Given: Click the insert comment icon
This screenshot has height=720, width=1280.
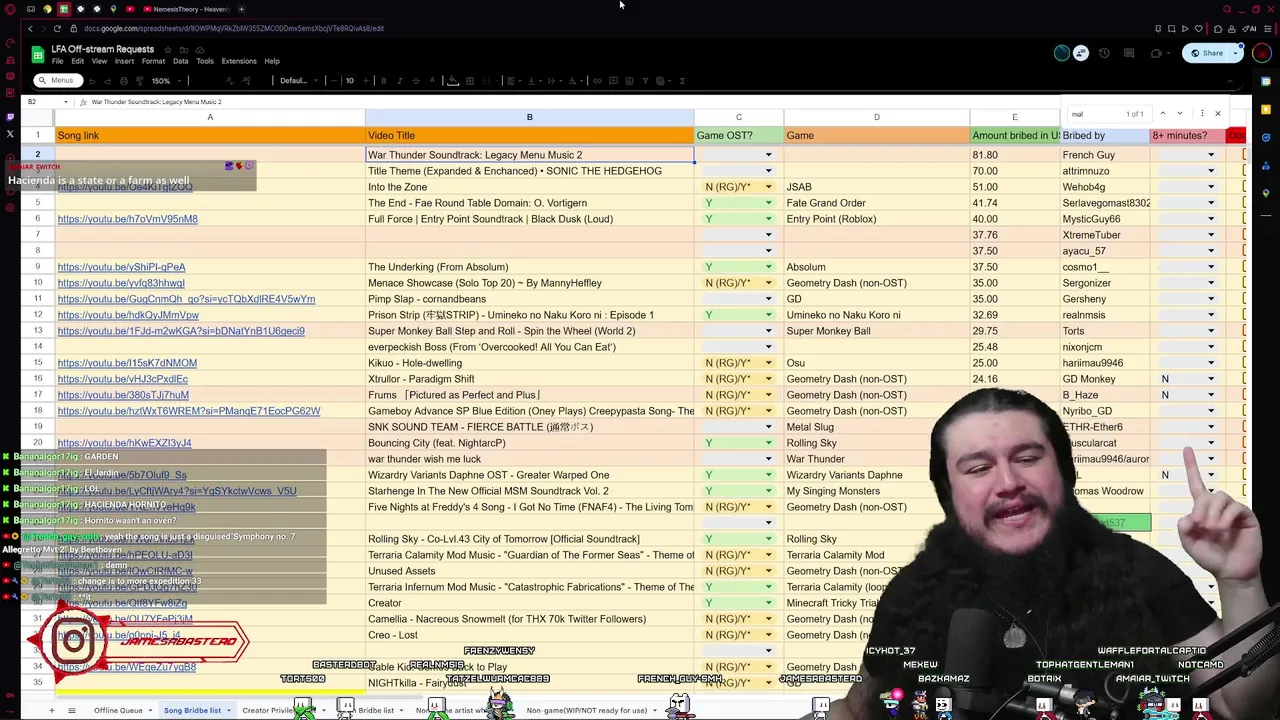Looking at the screenshot, I should (613, 81).
